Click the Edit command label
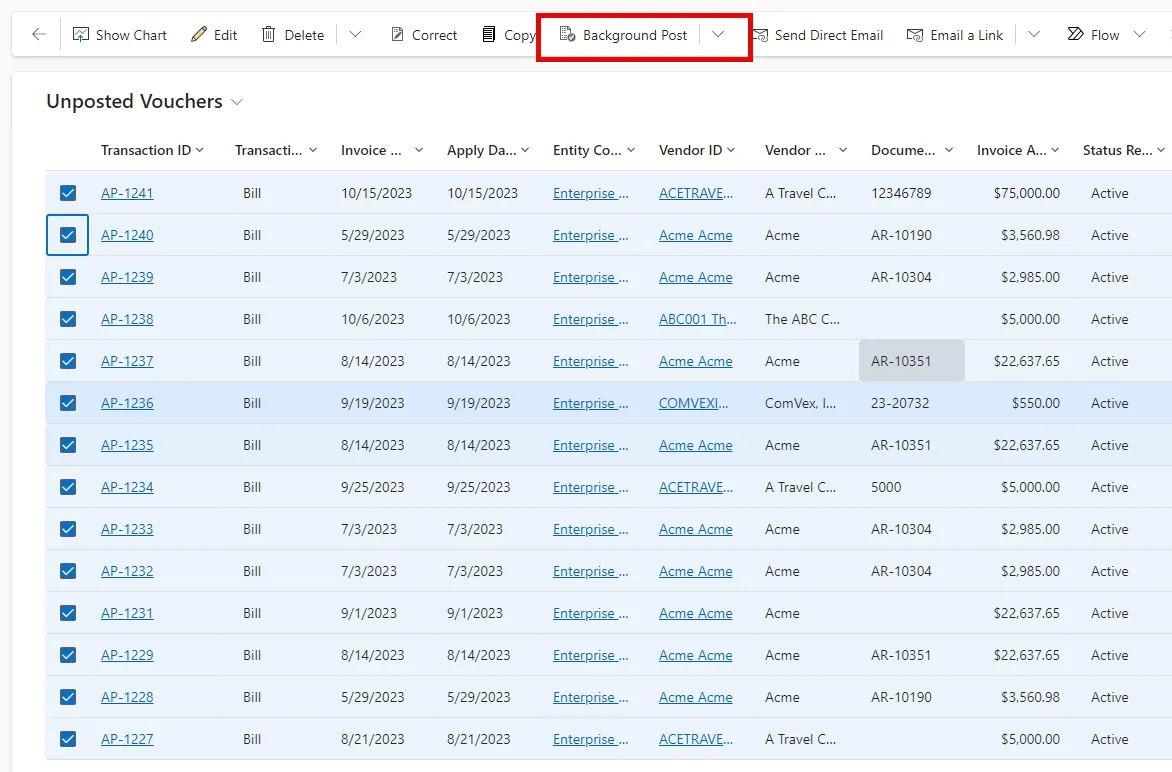The image size is (1172, 772). 225,35
